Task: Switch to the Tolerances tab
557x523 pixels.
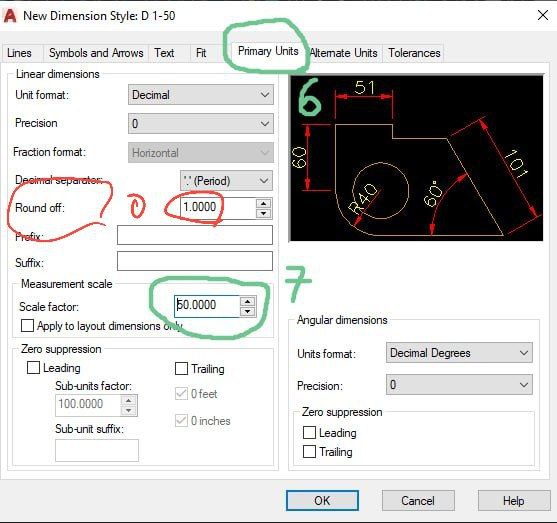Action: coord(414,53)
